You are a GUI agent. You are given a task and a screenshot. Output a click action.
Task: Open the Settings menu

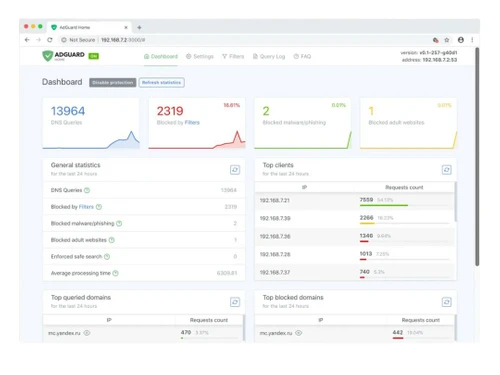coord(200,56)
